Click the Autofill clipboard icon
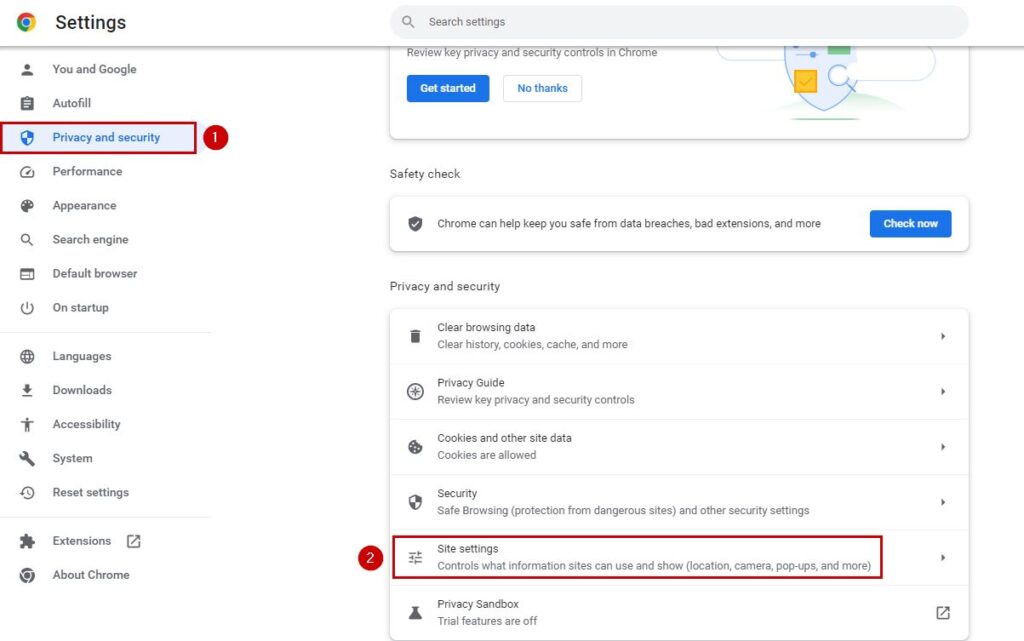This screenshot has width=1024, height=641. (x=27, y=103)
